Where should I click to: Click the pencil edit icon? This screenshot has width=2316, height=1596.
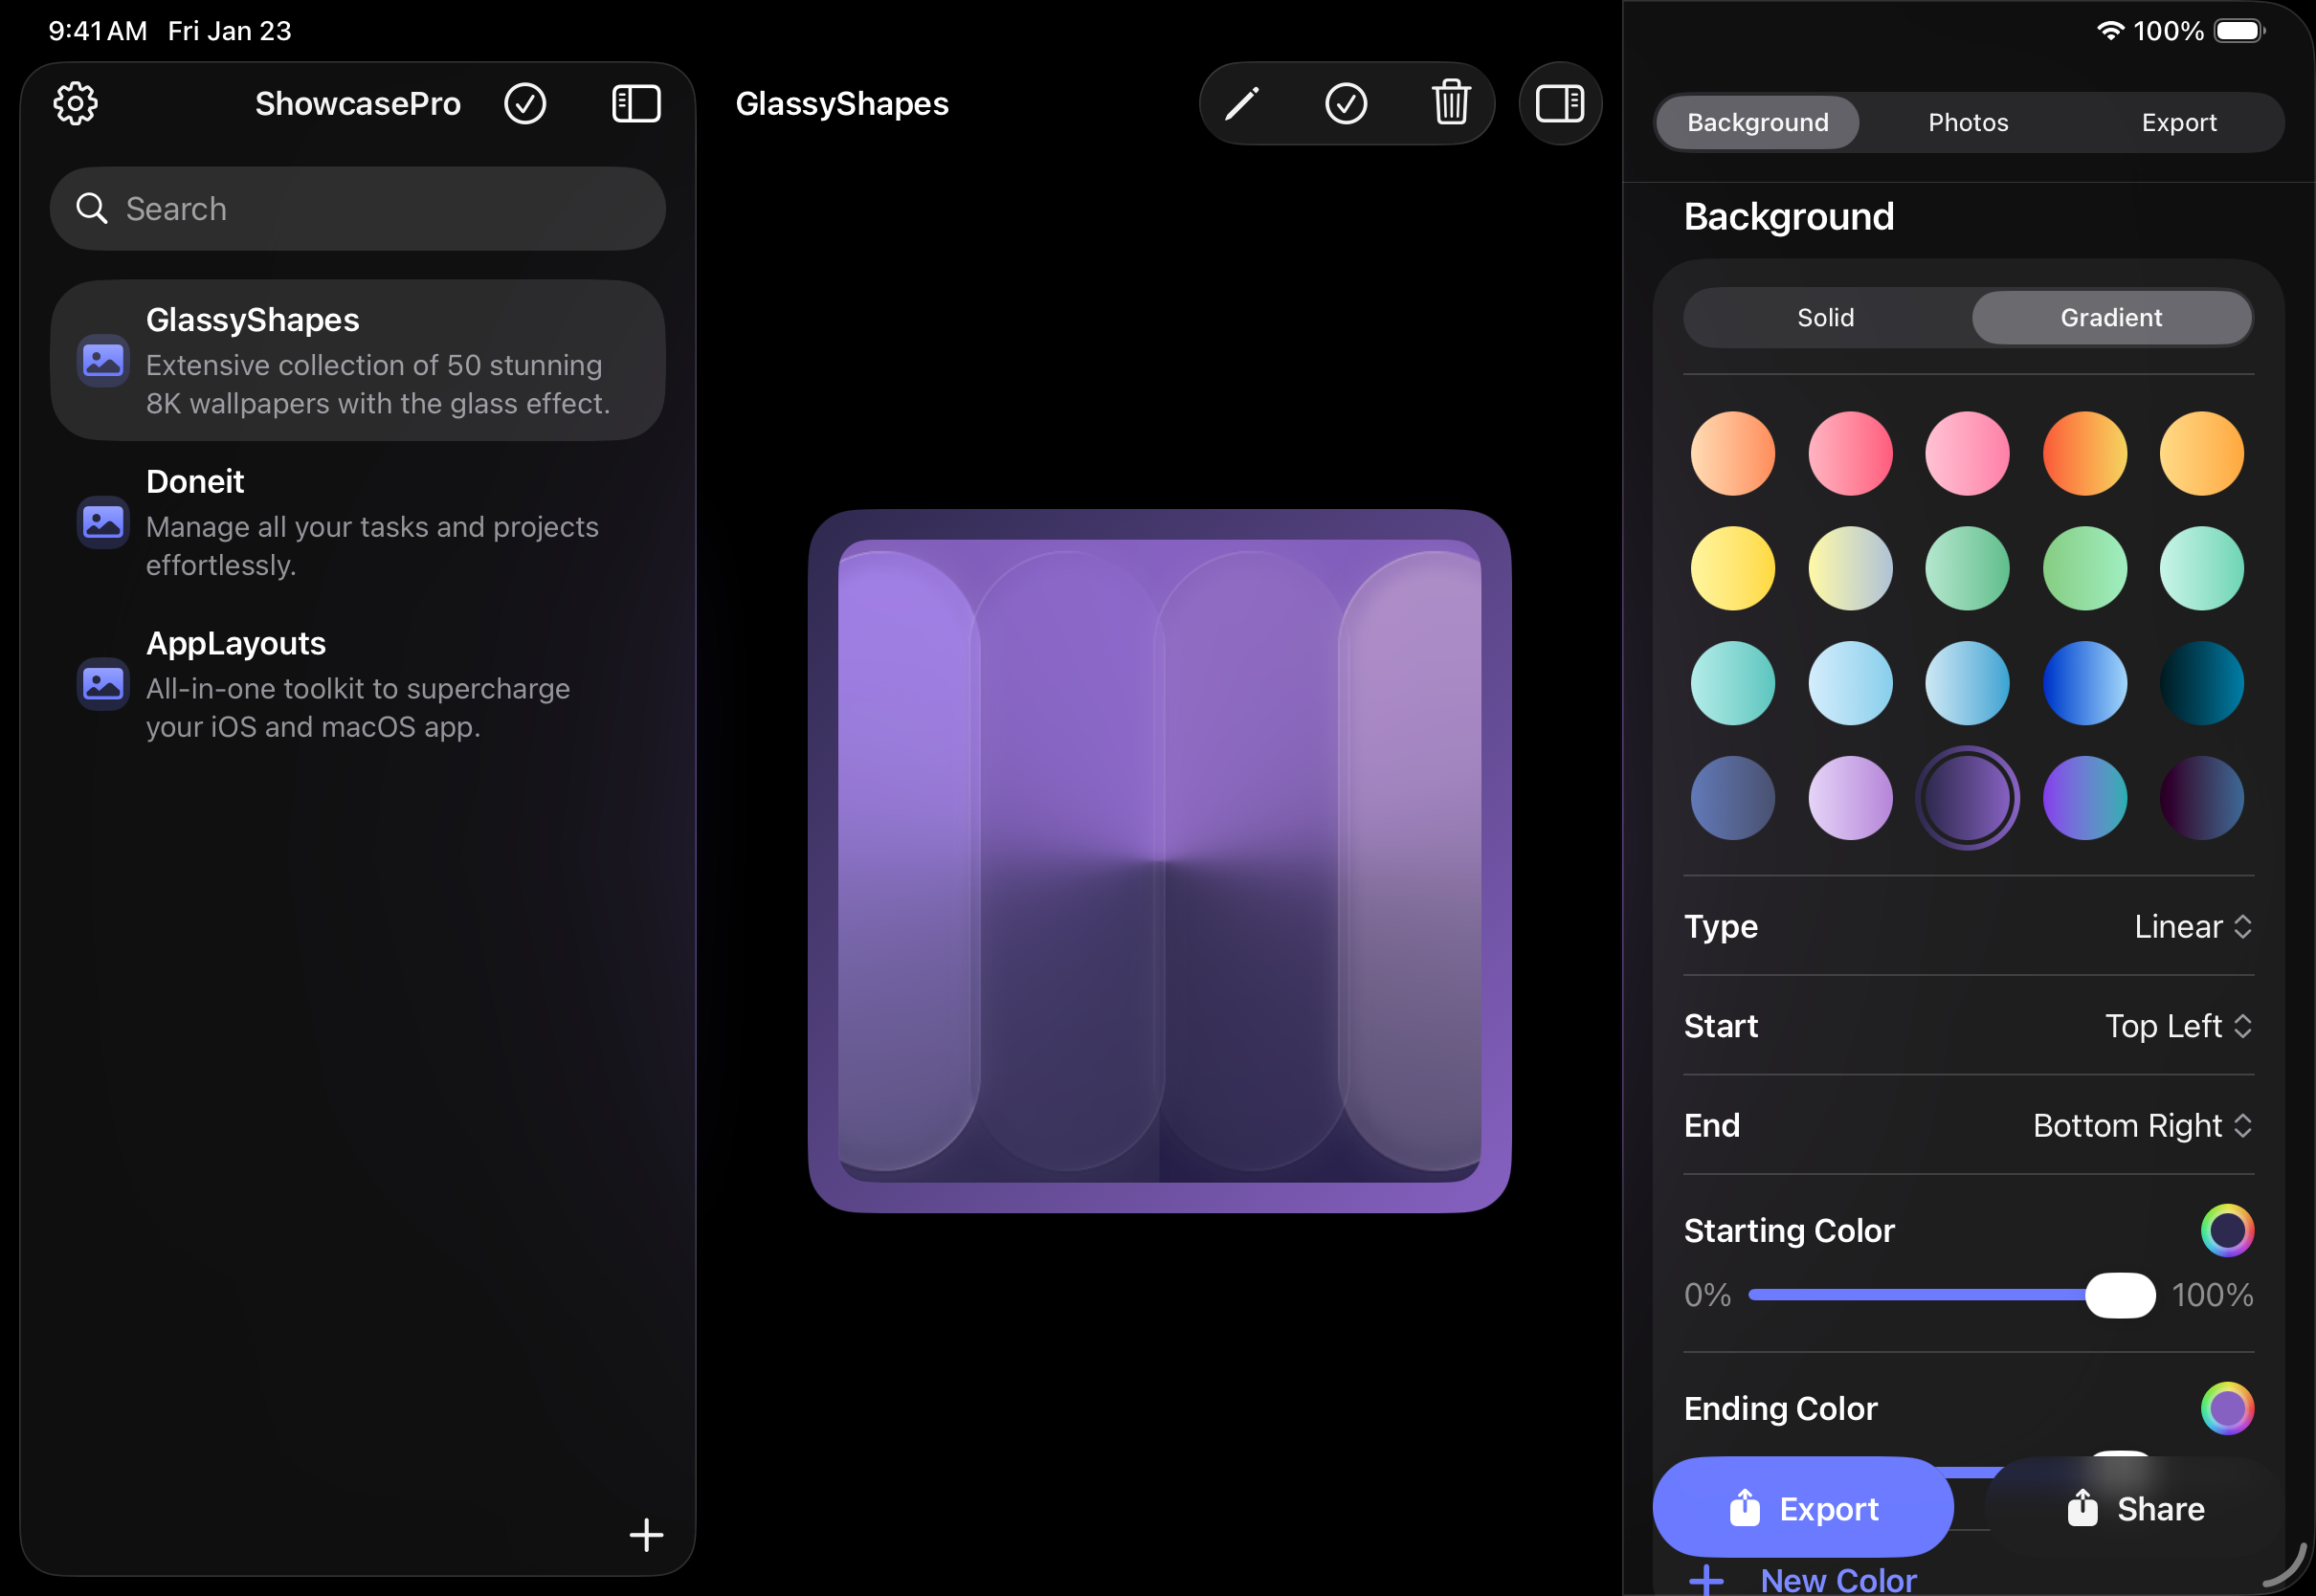[1242, 103]
